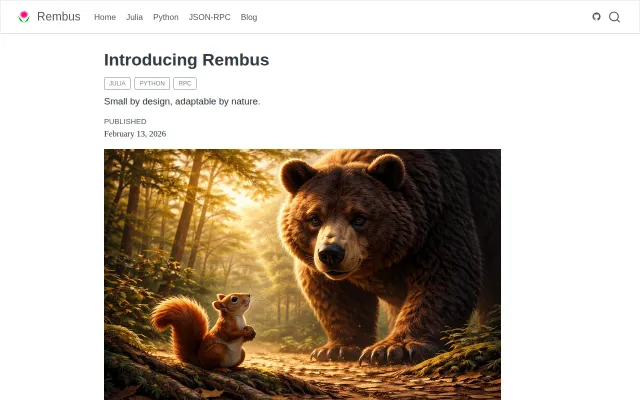Select the PYTHON category tag
640x400 pixels.
pos(152,83)
